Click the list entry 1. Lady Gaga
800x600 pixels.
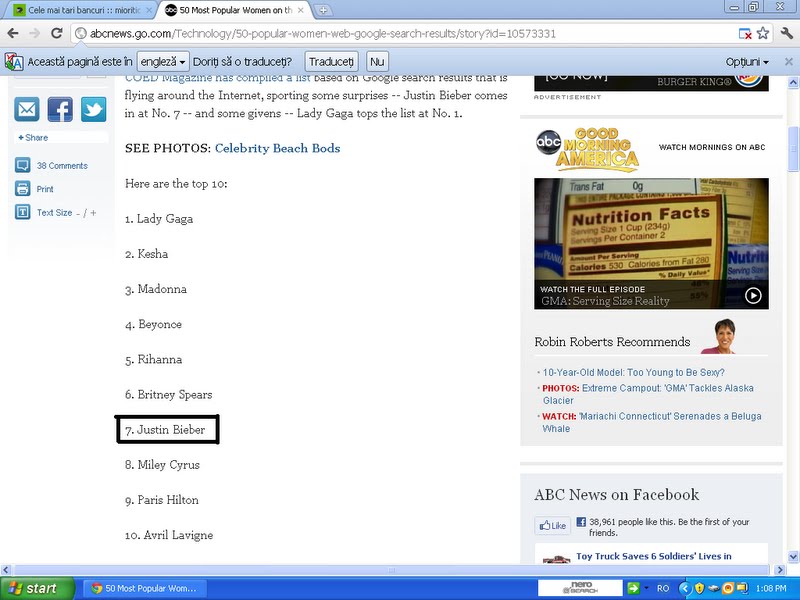[159, 219]
